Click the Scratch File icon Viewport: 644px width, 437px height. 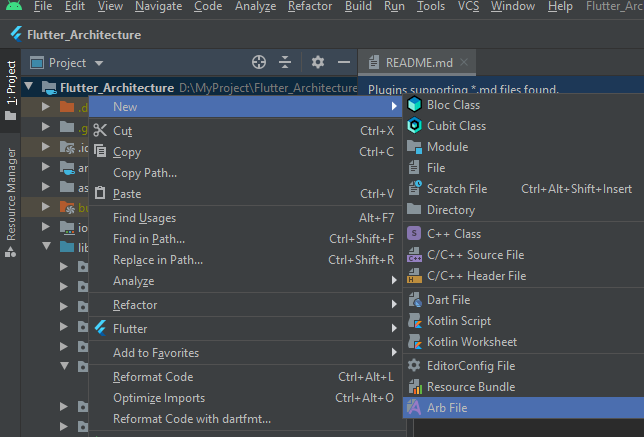(x=414, y=188)
